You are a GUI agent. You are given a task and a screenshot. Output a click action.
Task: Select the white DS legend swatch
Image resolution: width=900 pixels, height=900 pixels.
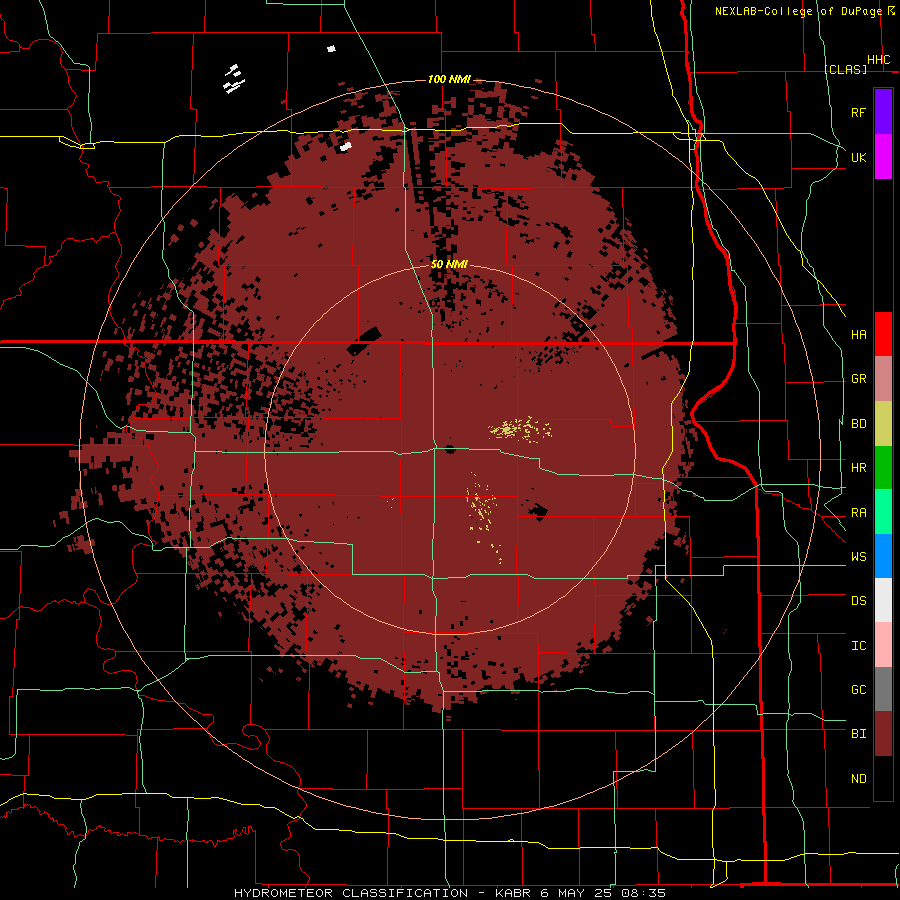883,600
